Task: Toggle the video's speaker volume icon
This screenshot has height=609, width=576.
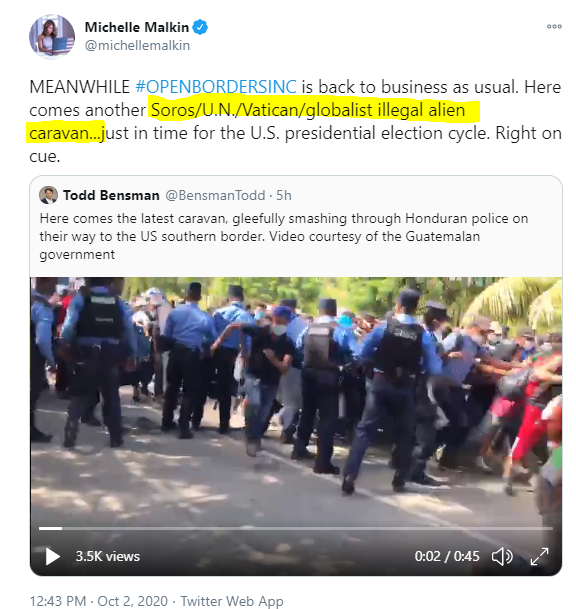Action: tap(502, 556)
